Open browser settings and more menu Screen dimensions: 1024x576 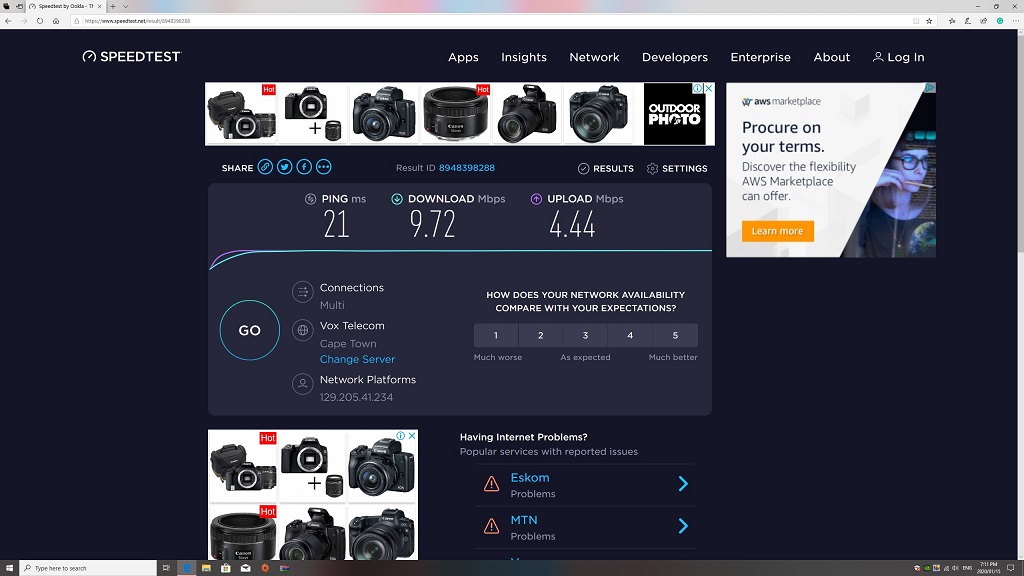(x=1016, y=21)
